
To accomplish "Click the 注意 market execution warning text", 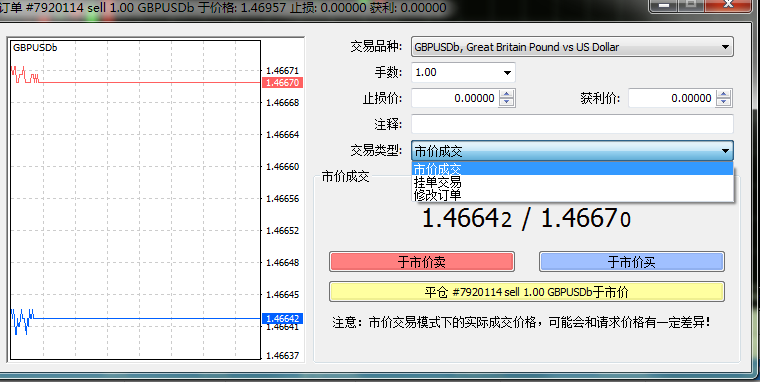I will click(522, 322).
